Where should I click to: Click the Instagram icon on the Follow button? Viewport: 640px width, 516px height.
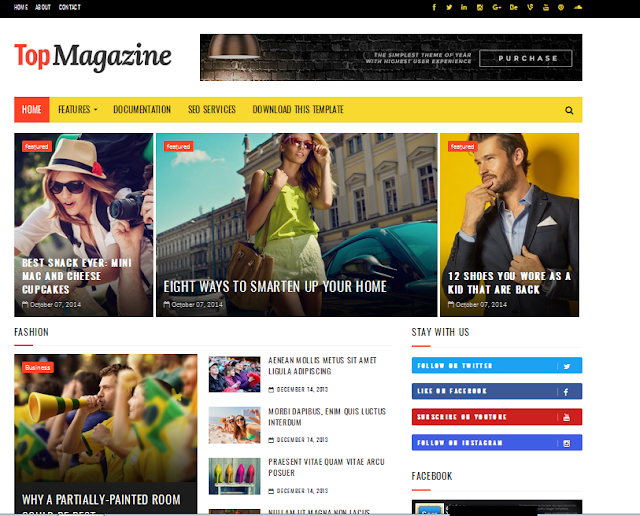pyautogui.click(x=567, y=443)
